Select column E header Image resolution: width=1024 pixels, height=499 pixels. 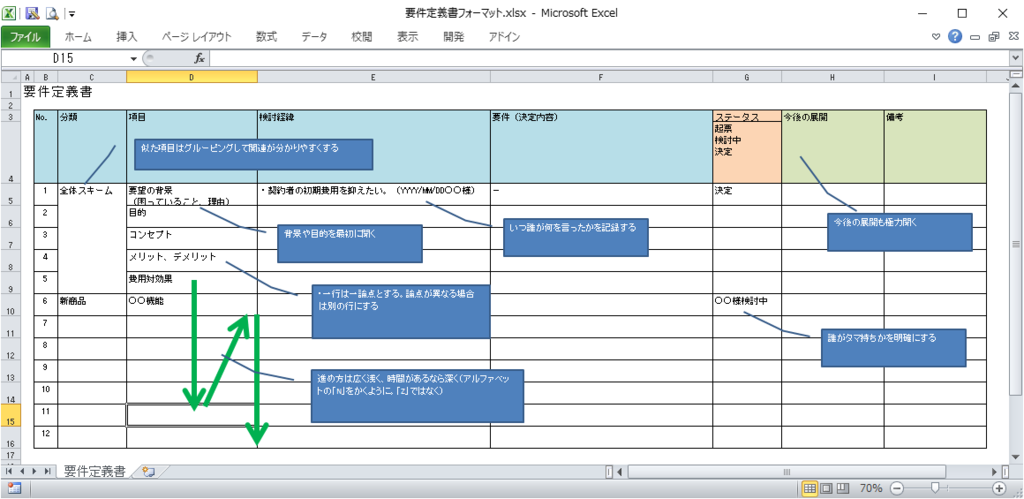click(374, 77)
